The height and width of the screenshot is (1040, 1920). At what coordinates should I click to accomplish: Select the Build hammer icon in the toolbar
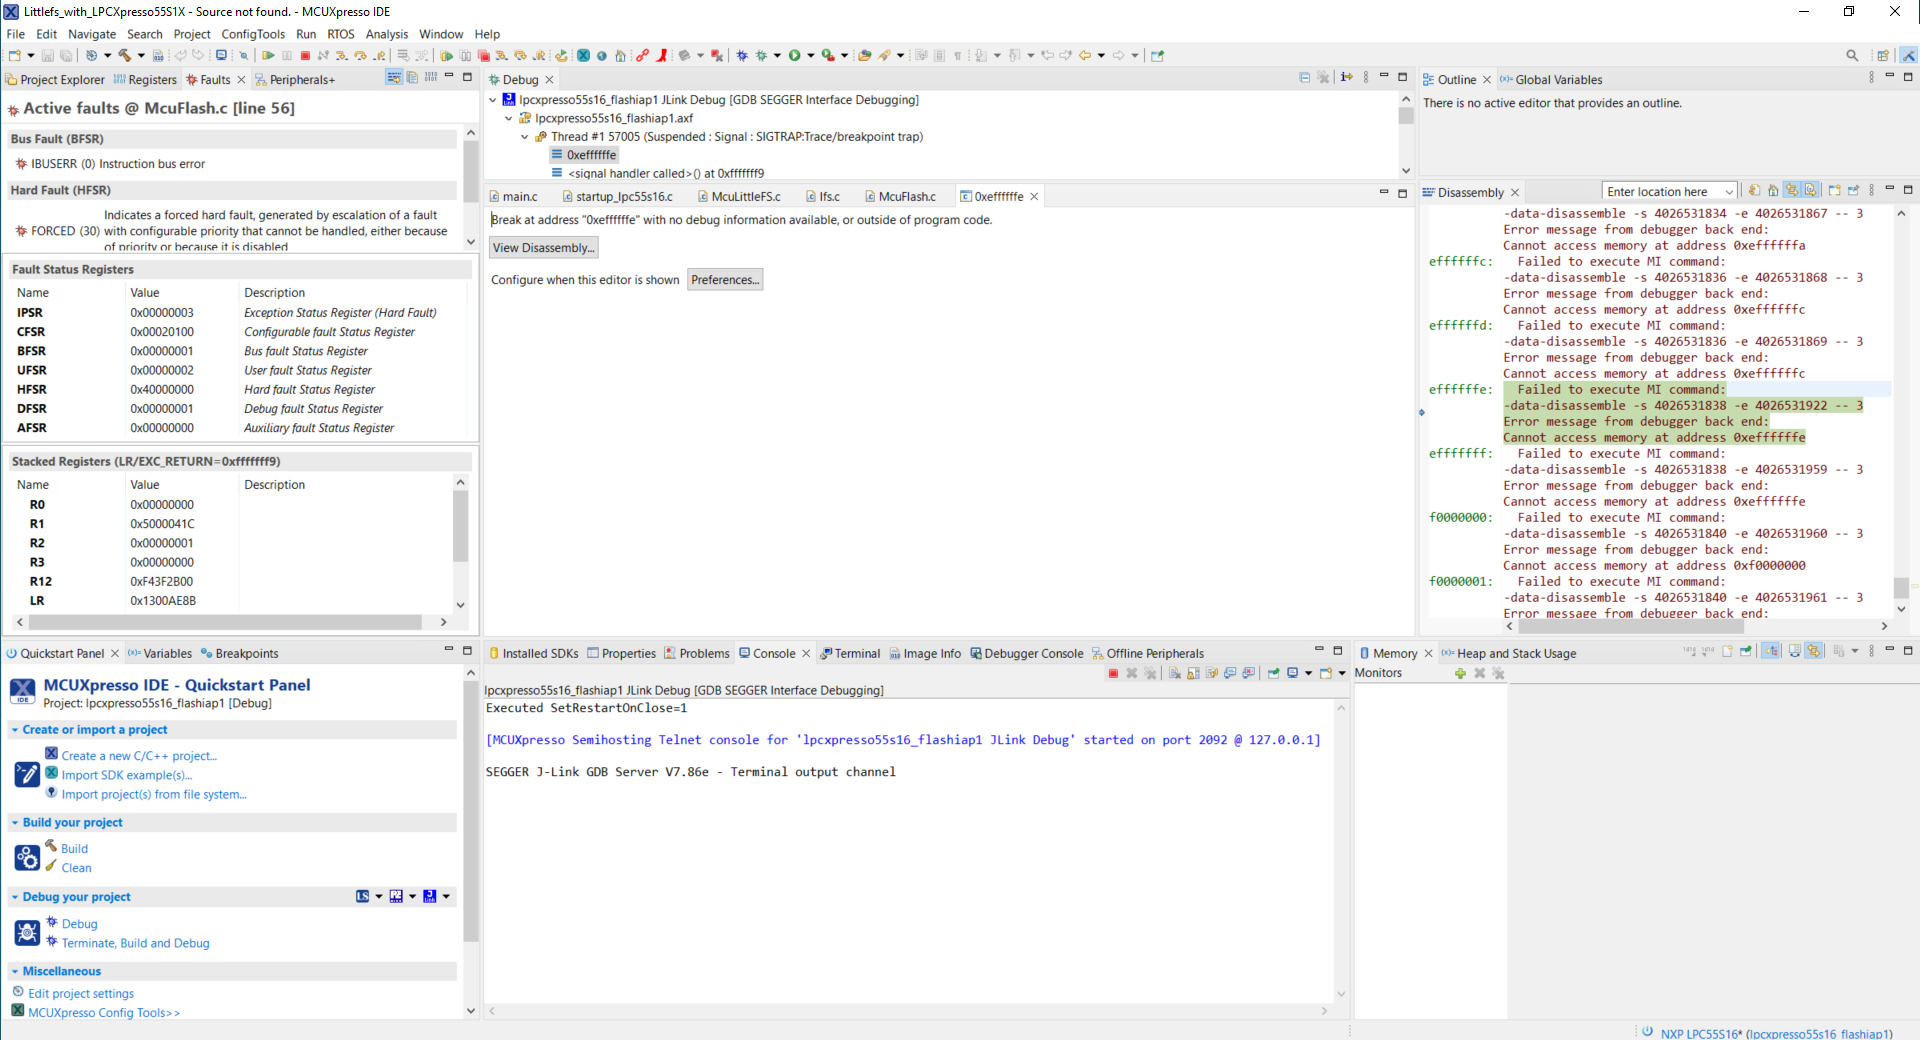125,56
